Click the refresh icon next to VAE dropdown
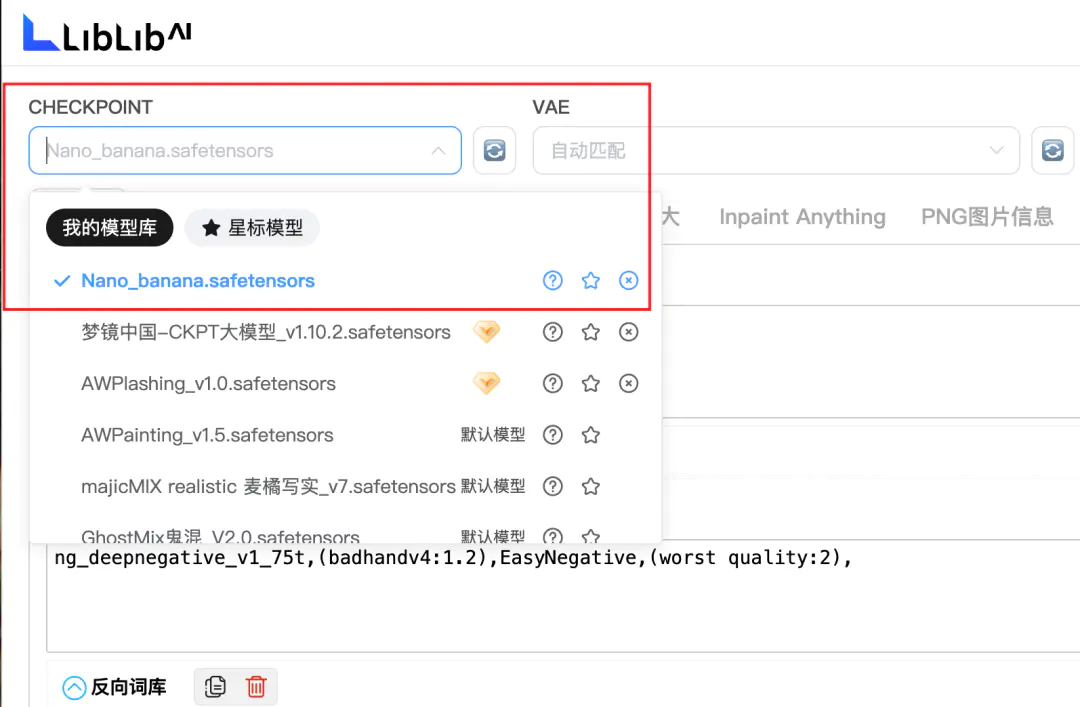Viewport: 1080px width, 707px height. 1052,150
